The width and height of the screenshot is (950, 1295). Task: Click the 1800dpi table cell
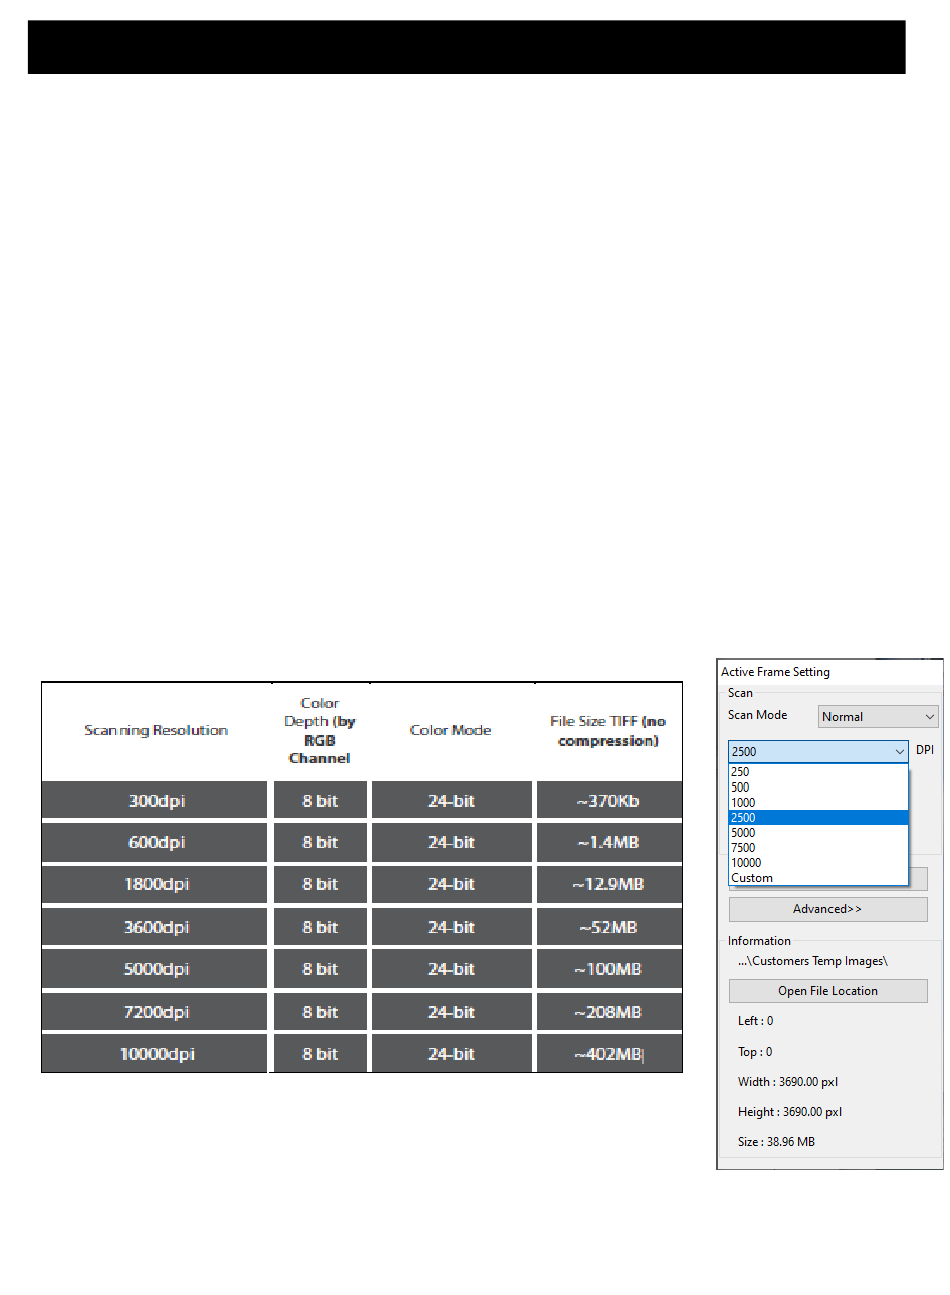coord(155,884)
